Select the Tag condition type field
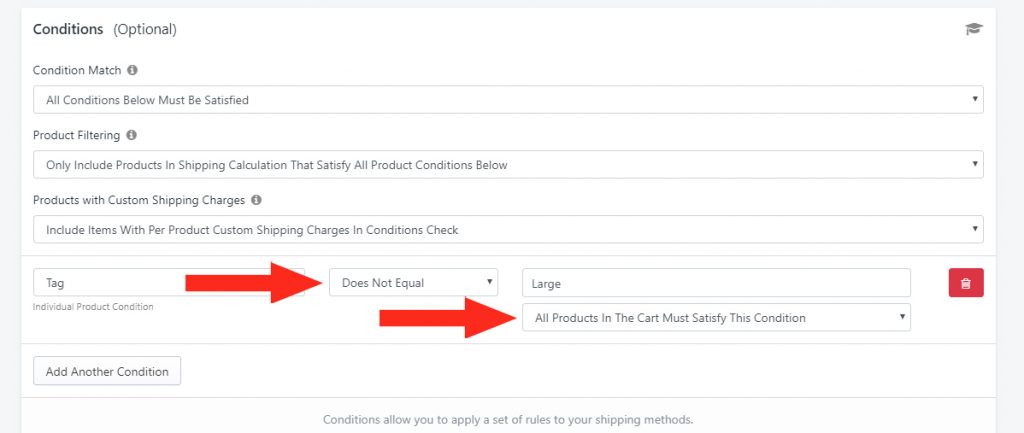The height and width of the screenshot is (433, 1024). (168, 283)
